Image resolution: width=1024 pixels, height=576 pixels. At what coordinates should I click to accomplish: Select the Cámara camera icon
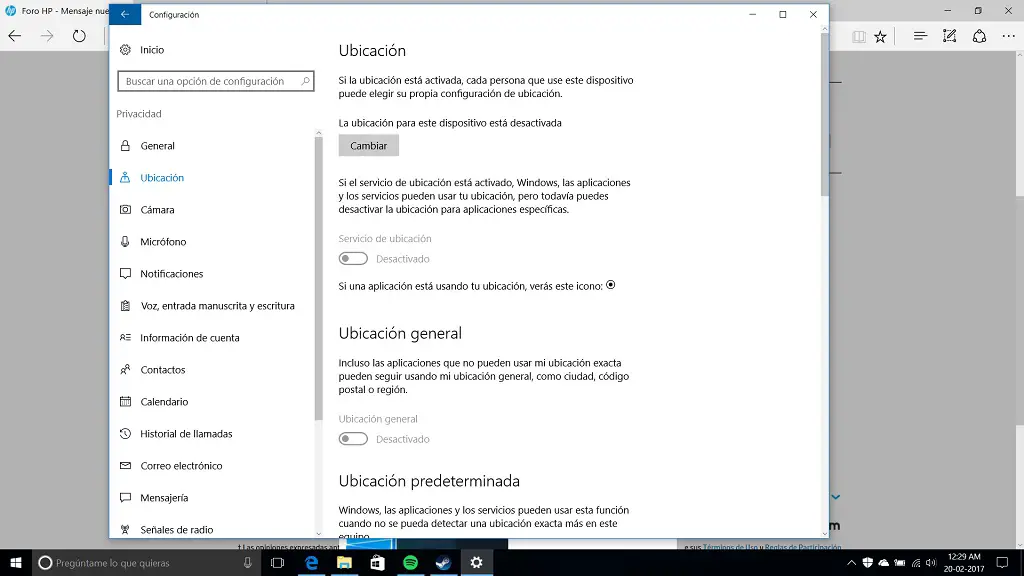tap(125, 210)
